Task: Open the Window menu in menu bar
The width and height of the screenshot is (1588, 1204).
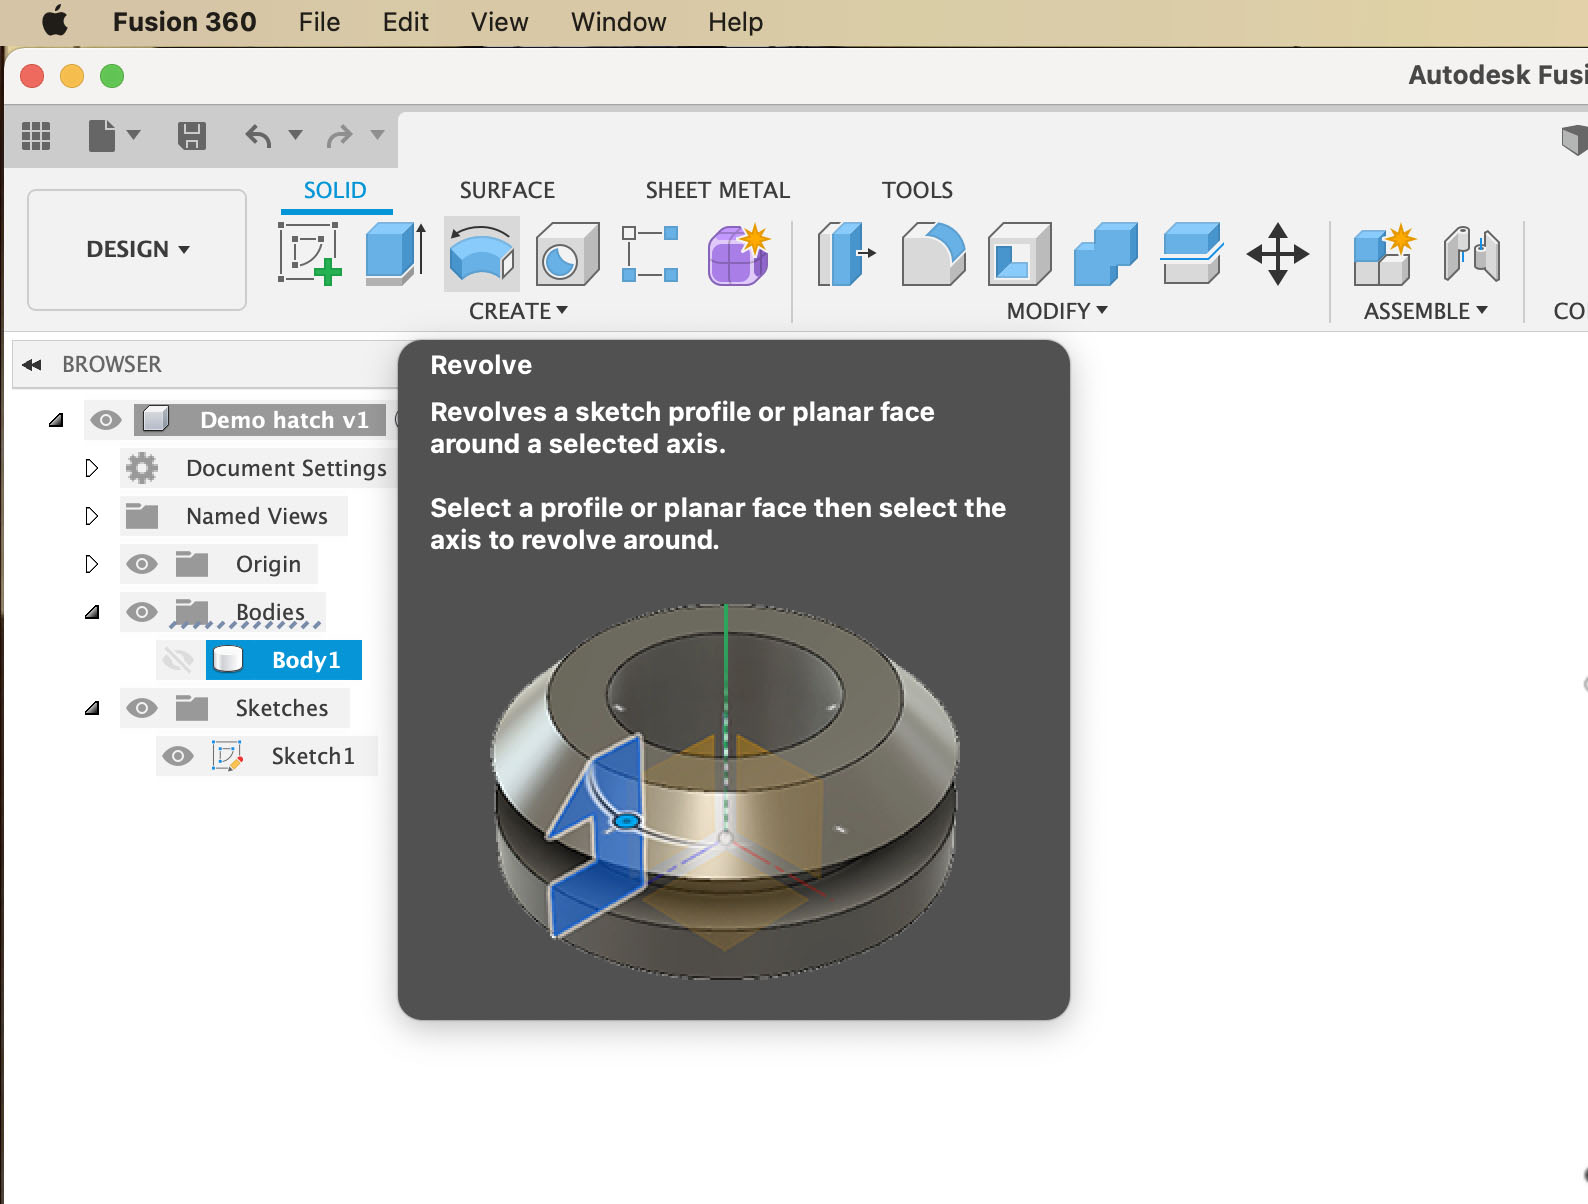Action: click(618, 22)
